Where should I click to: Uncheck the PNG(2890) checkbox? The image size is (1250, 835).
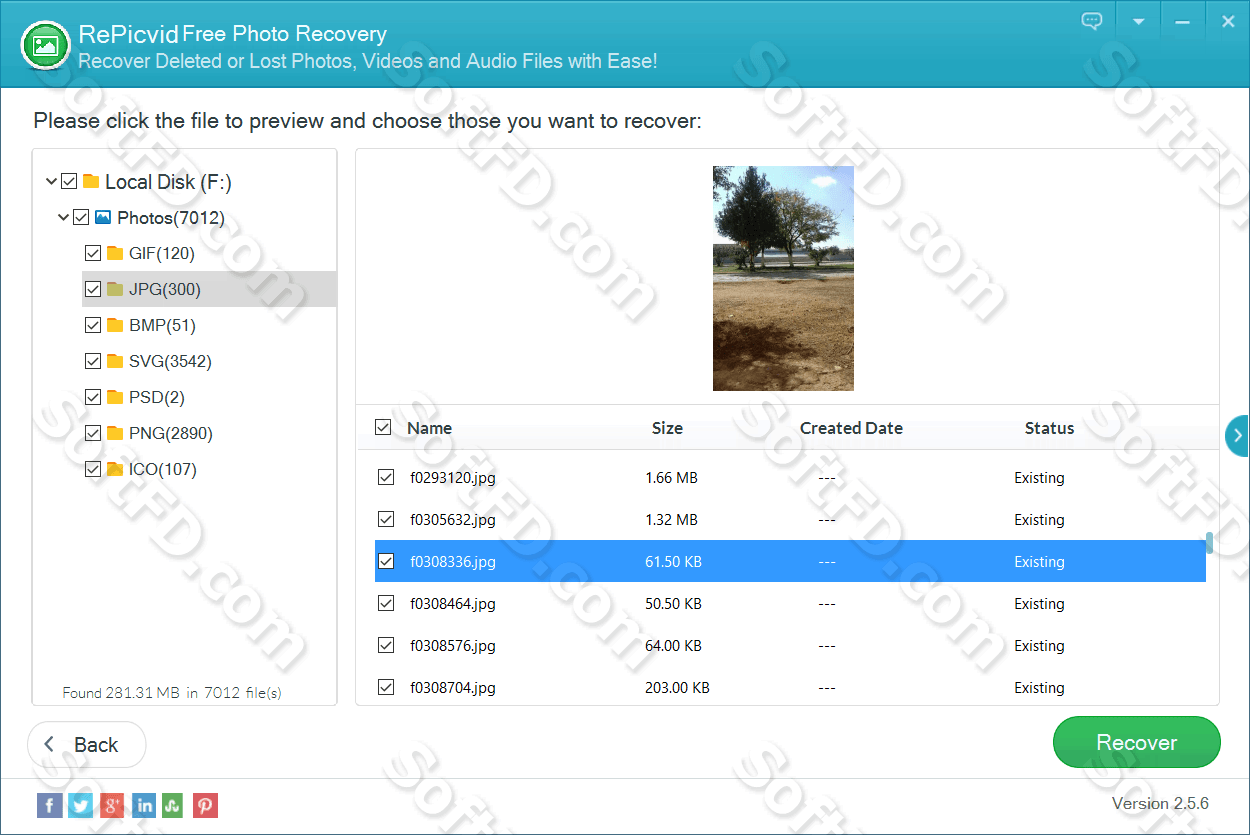coord(93,433)
